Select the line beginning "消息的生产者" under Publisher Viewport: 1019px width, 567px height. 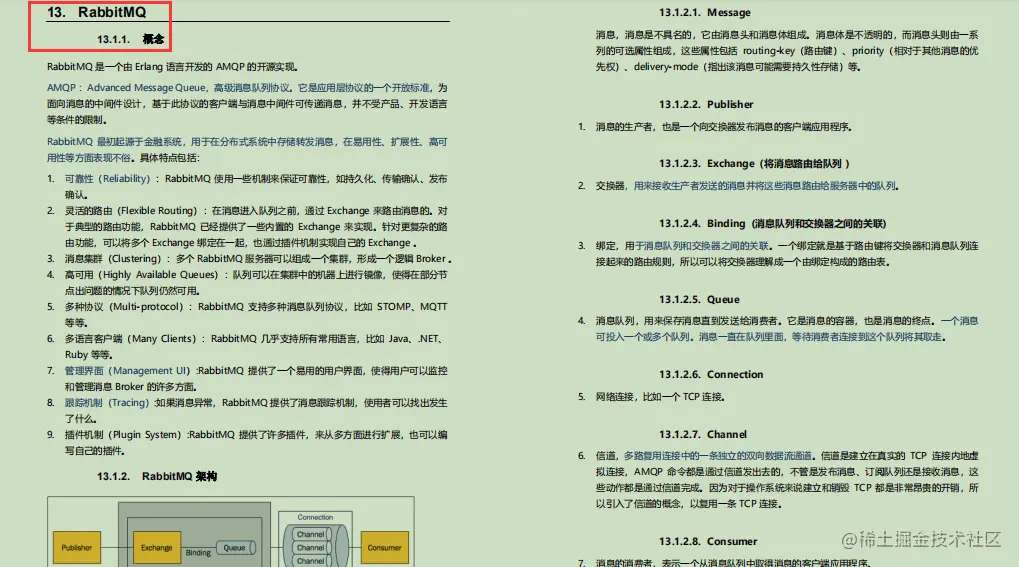pos(723,126)
